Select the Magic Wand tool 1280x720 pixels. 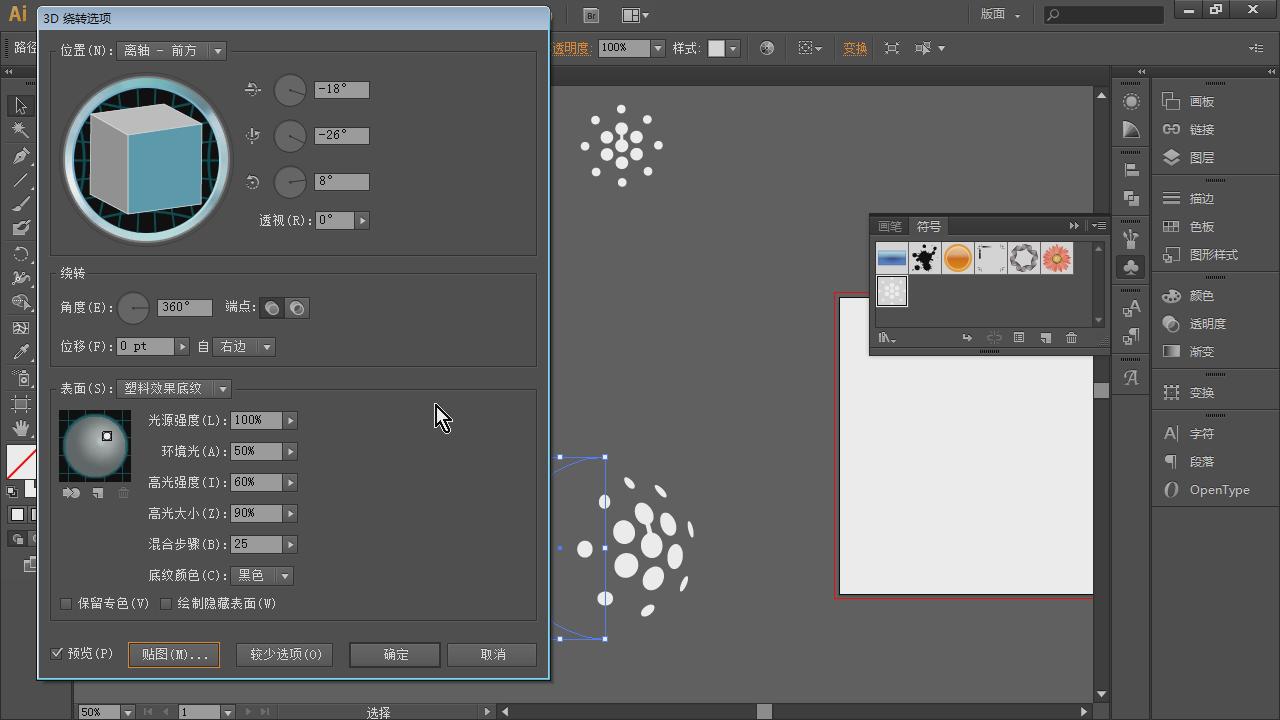tap(20, 130)
